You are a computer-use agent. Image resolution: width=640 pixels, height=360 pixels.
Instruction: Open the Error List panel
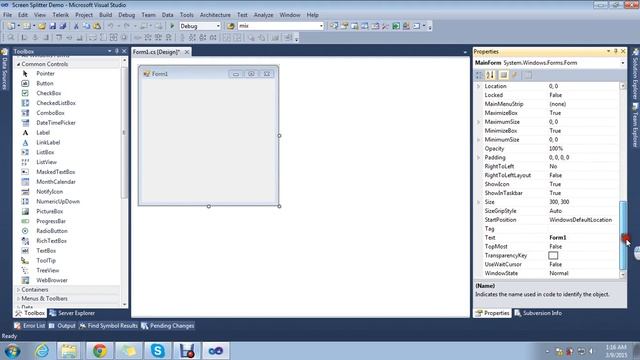pos(30,326)
